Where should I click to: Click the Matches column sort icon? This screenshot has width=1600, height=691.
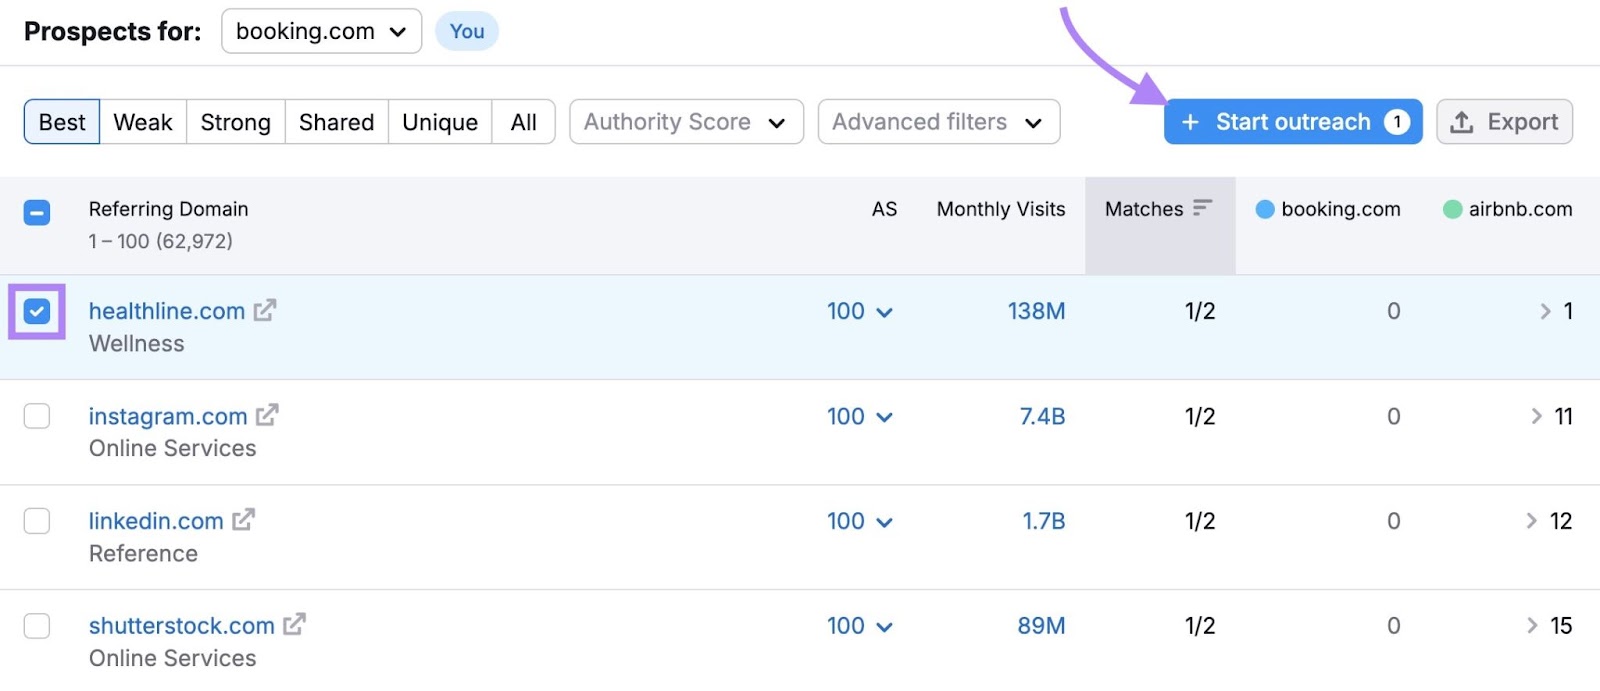pyautogui.click(x=1202, y=208)
